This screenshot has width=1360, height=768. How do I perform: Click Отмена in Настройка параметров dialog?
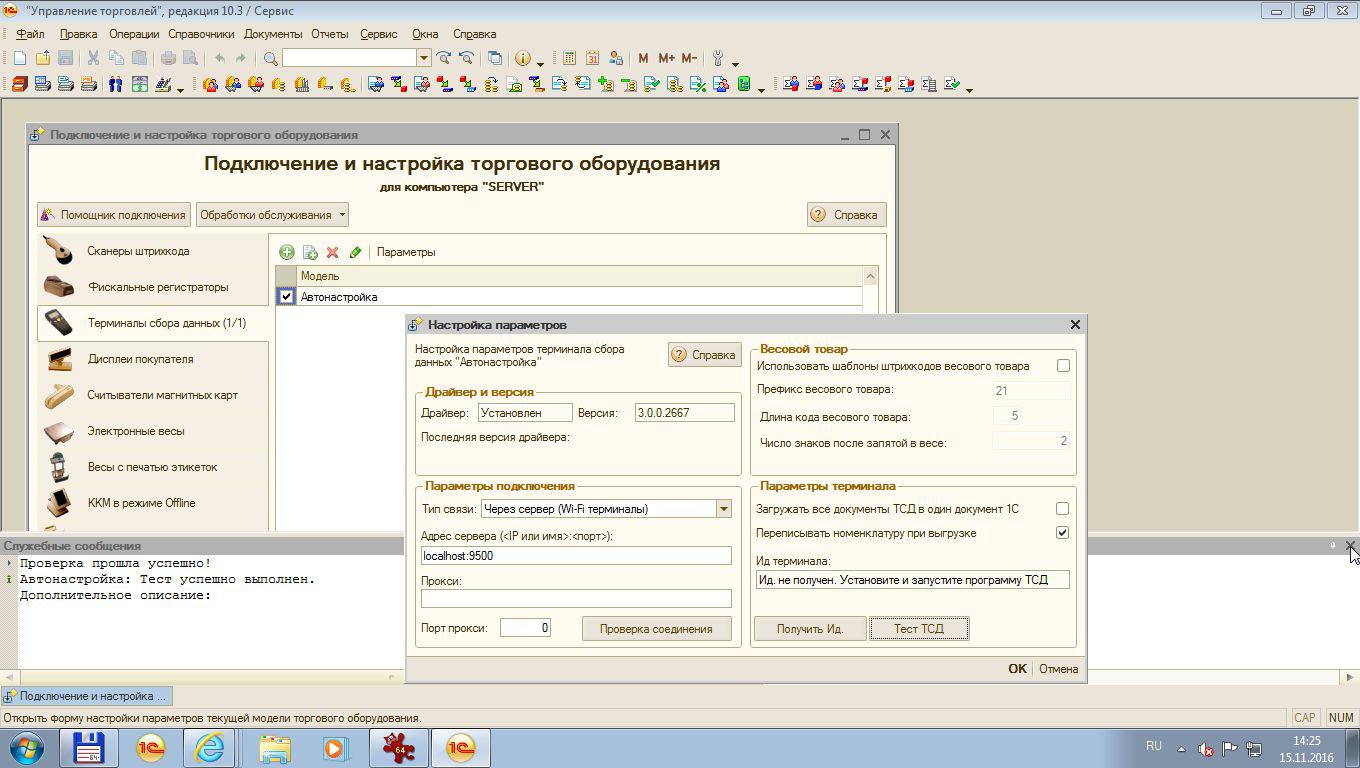tap(1058, 669)
